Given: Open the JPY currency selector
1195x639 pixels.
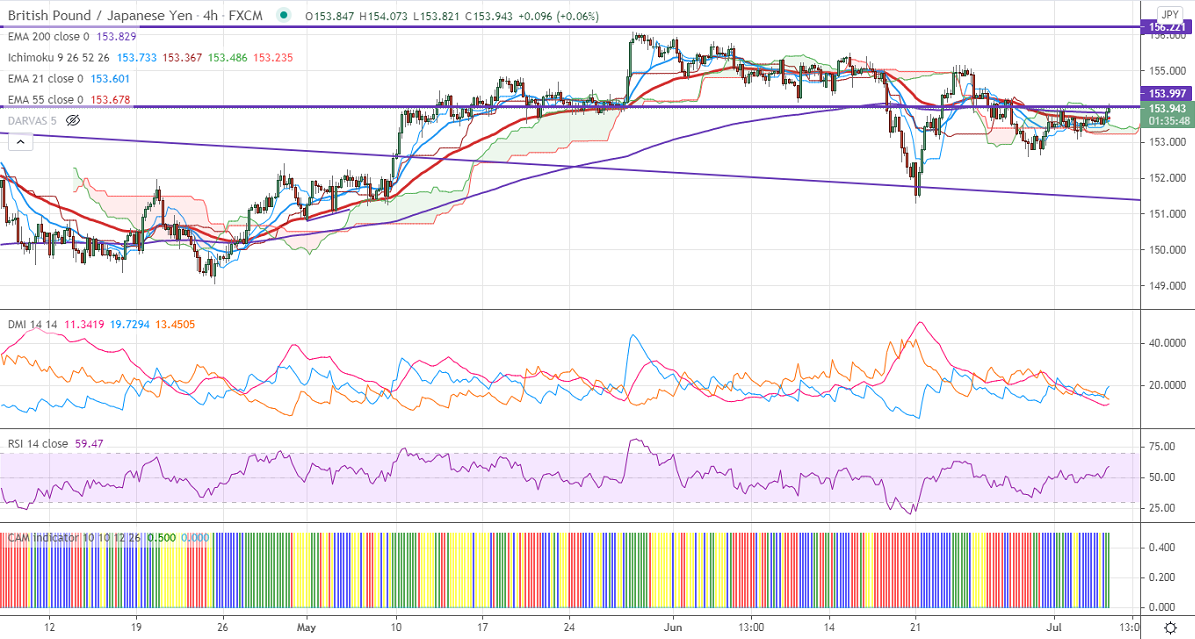Looking at the screenshot, I should (x=1170, y=14).
